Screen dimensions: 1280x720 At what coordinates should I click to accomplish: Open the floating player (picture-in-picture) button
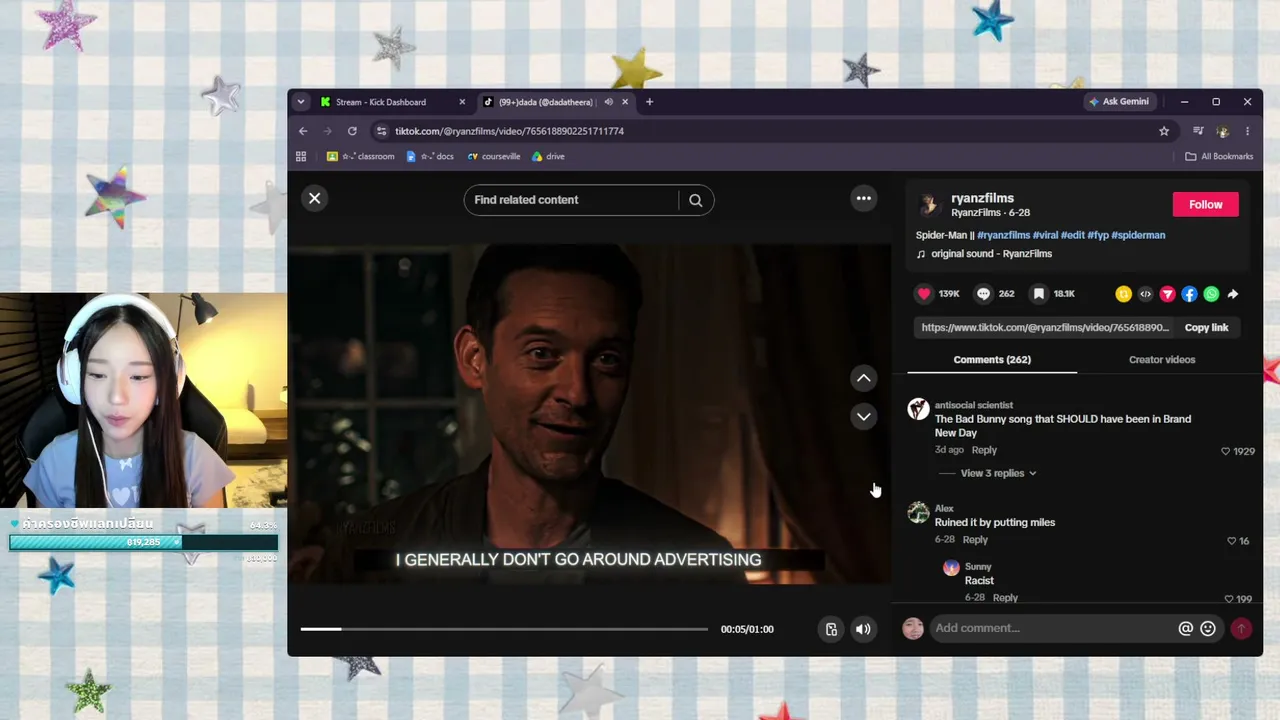pos(831,629)
